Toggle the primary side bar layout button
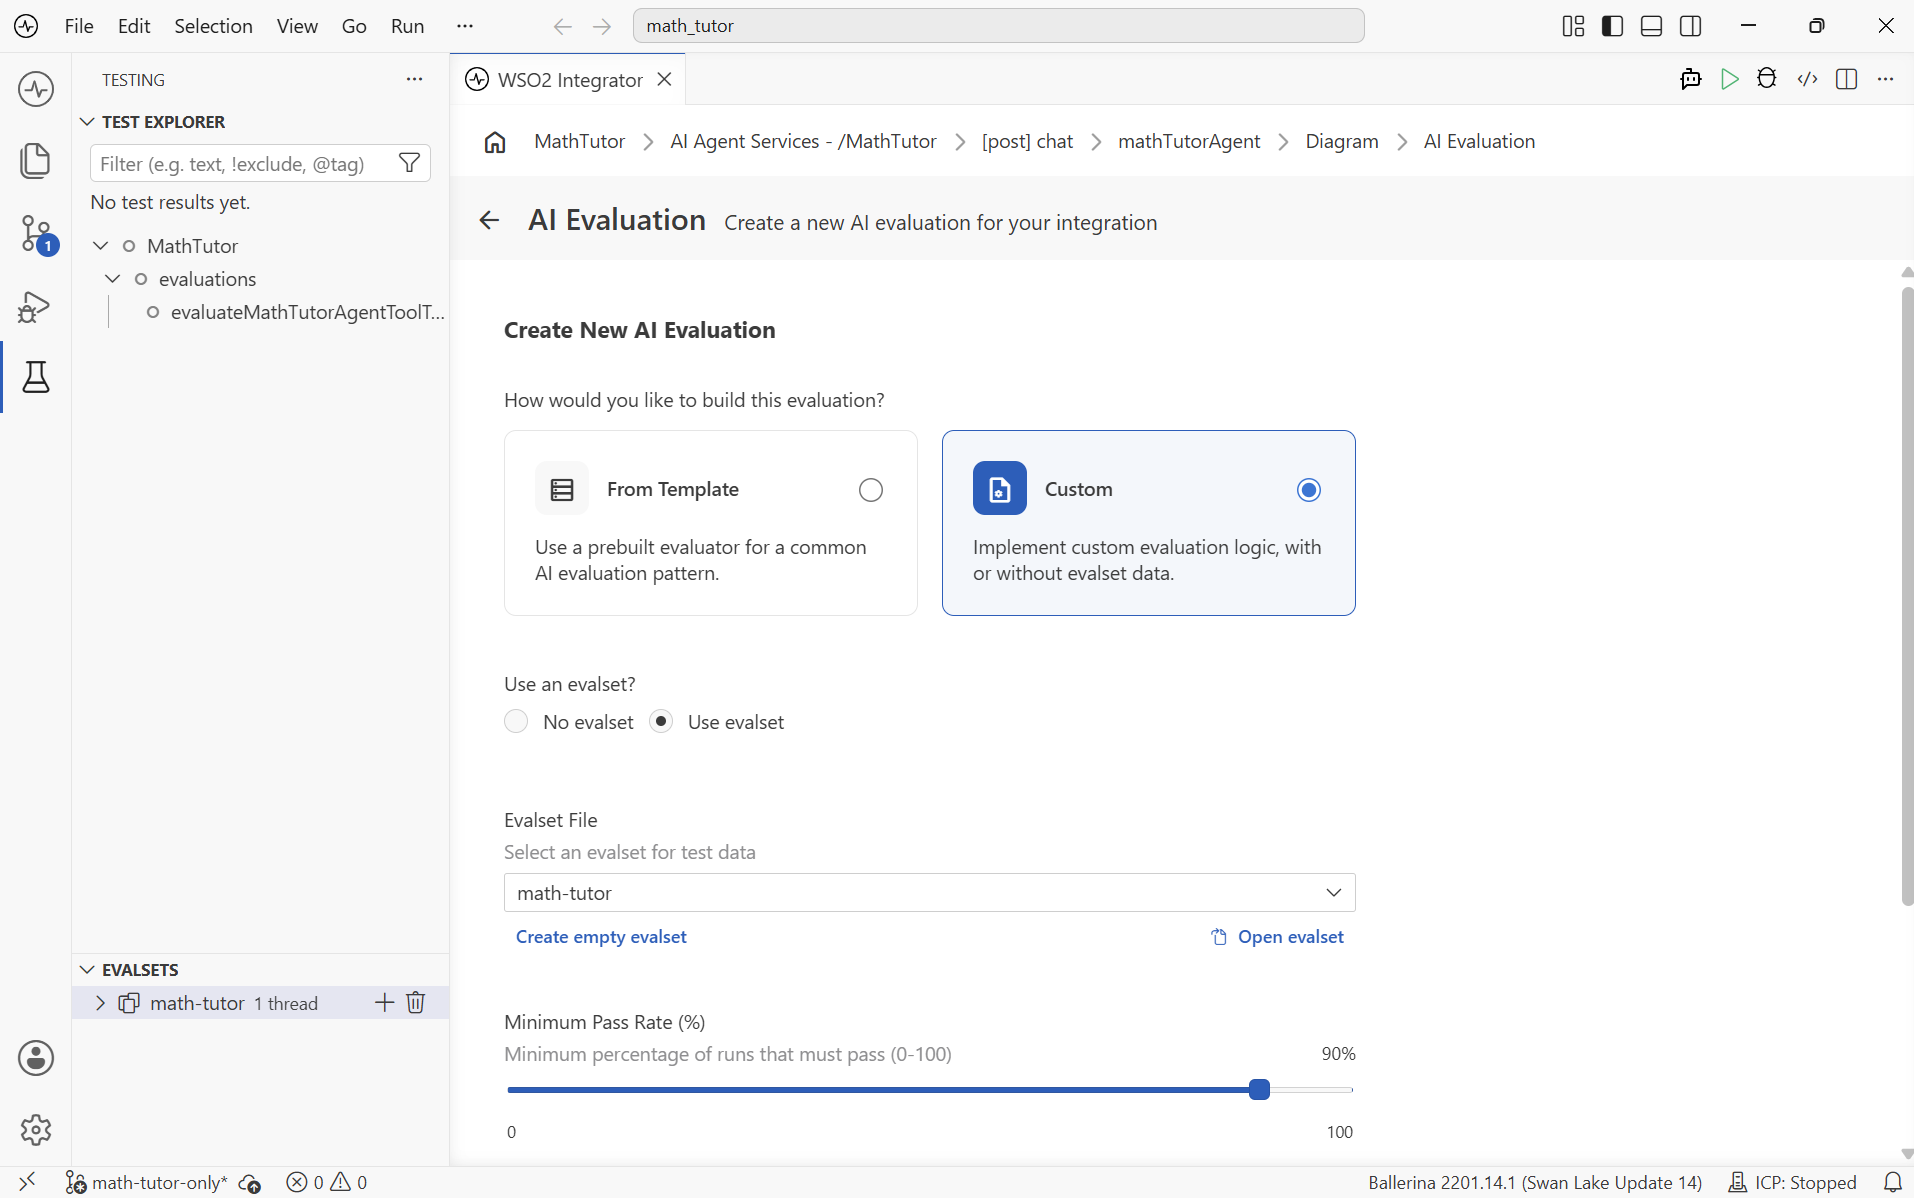The width and height of the screenshot is (1914, 1198). [1612, 26]
